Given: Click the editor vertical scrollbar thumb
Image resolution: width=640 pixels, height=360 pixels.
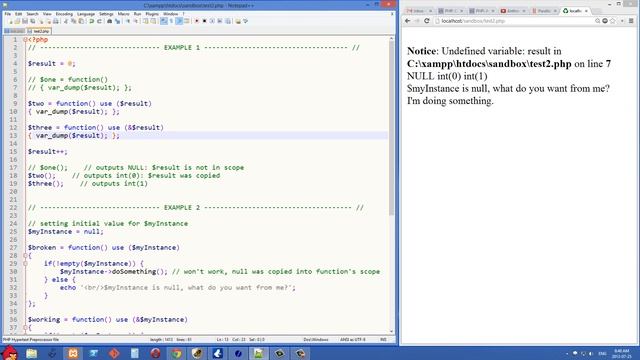Looking at the screenshot, I should coord(391,129).
